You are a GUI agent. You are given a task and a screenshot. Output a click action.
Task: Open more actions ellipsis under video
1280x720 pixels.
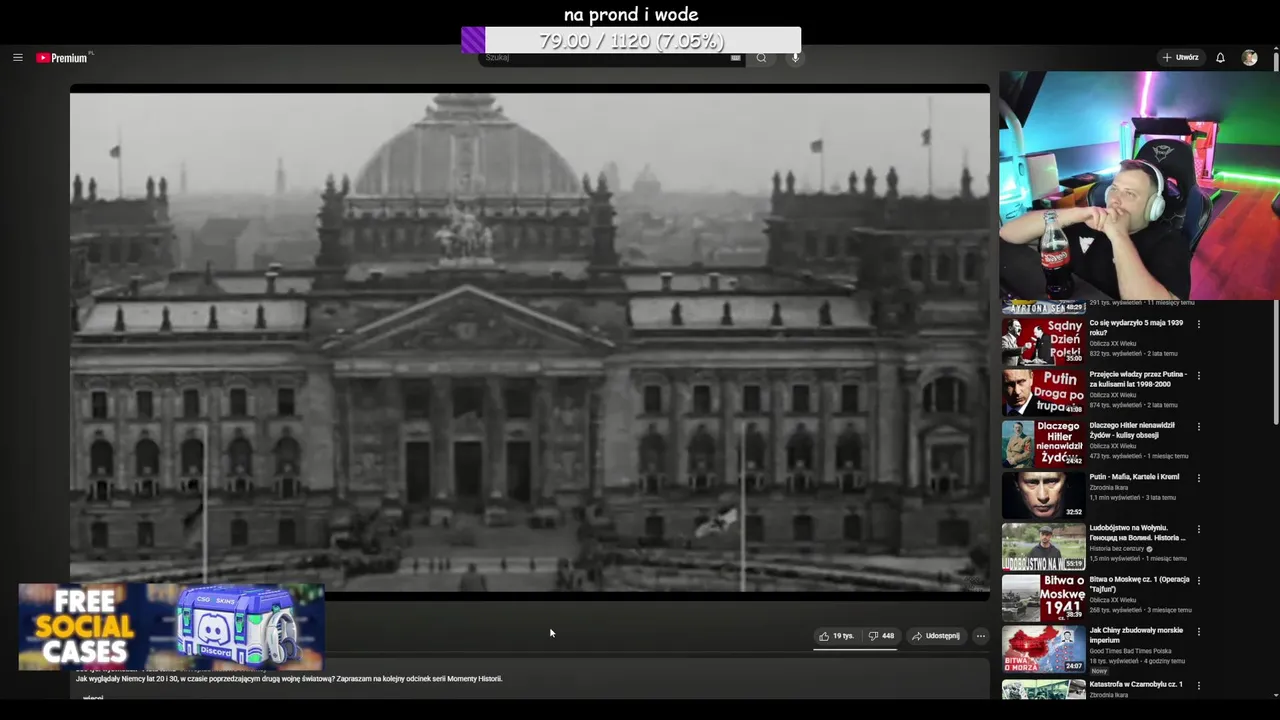[980, 636]
